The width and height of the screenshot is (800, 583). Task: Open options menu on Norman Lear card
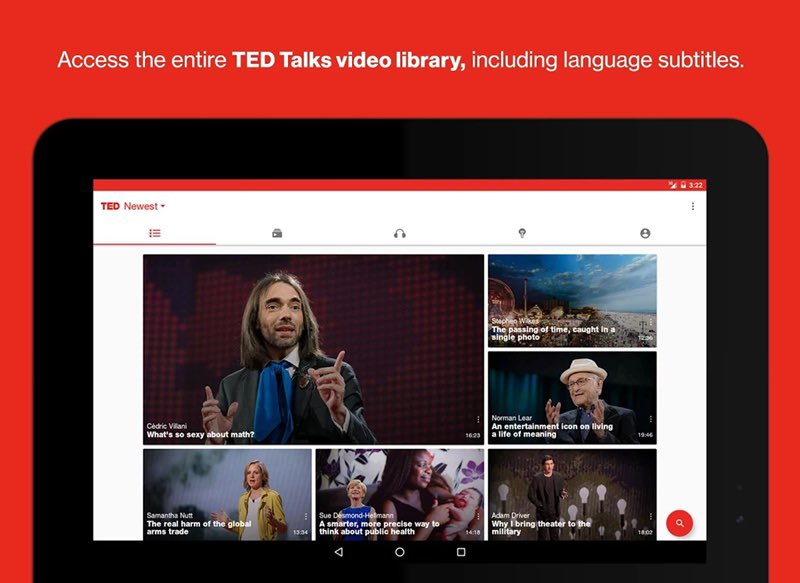651,419
